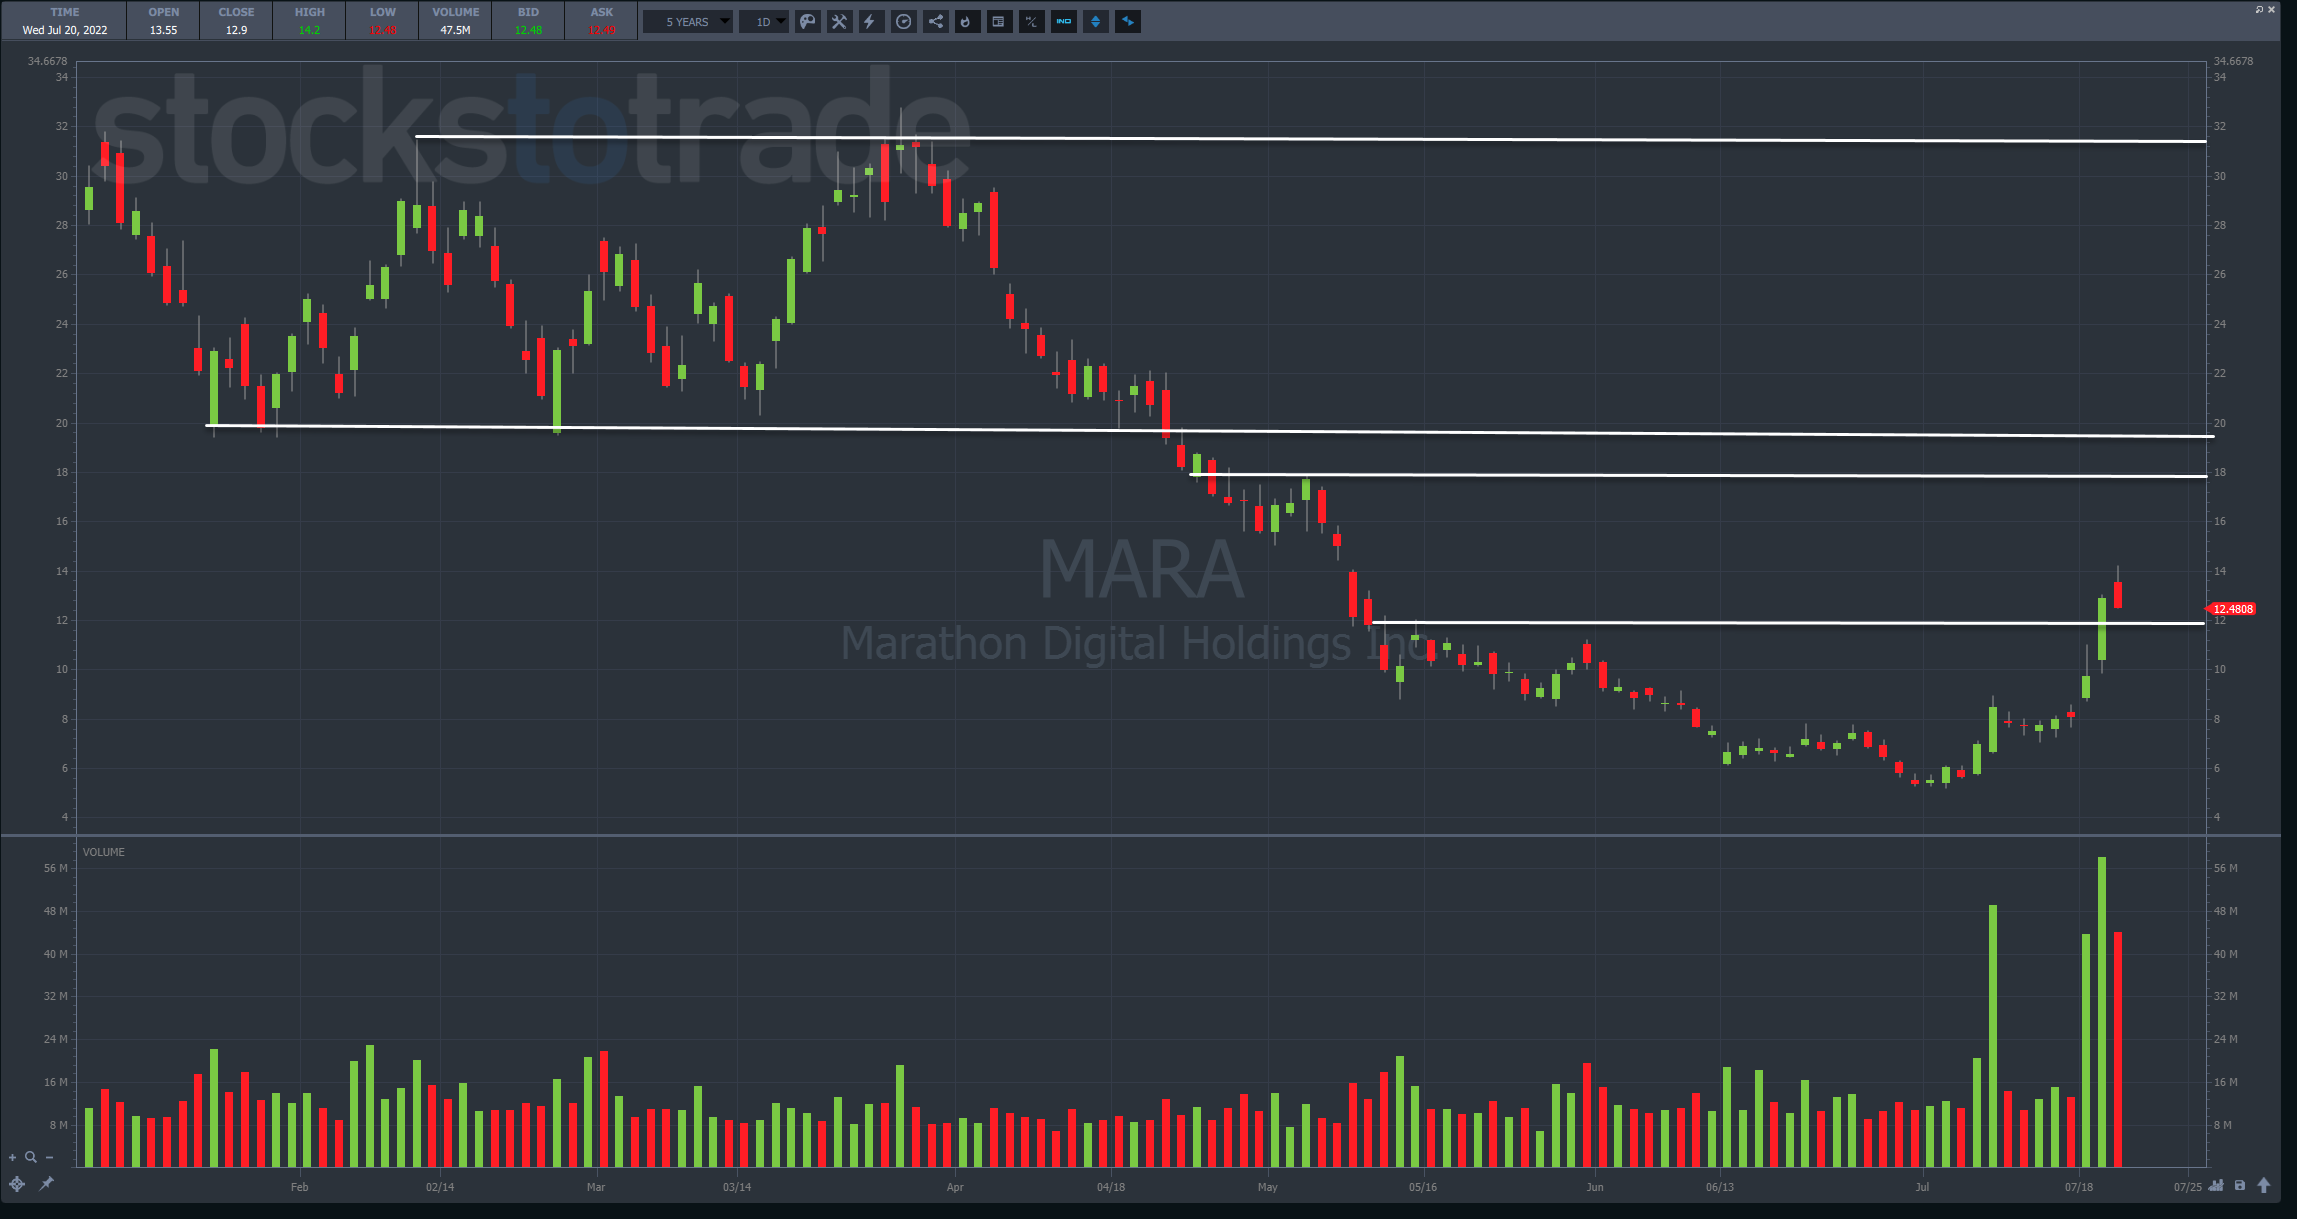The image size is (2297, 1219).
Task: Select the white horizontal line near 12
Action: 1788,623
